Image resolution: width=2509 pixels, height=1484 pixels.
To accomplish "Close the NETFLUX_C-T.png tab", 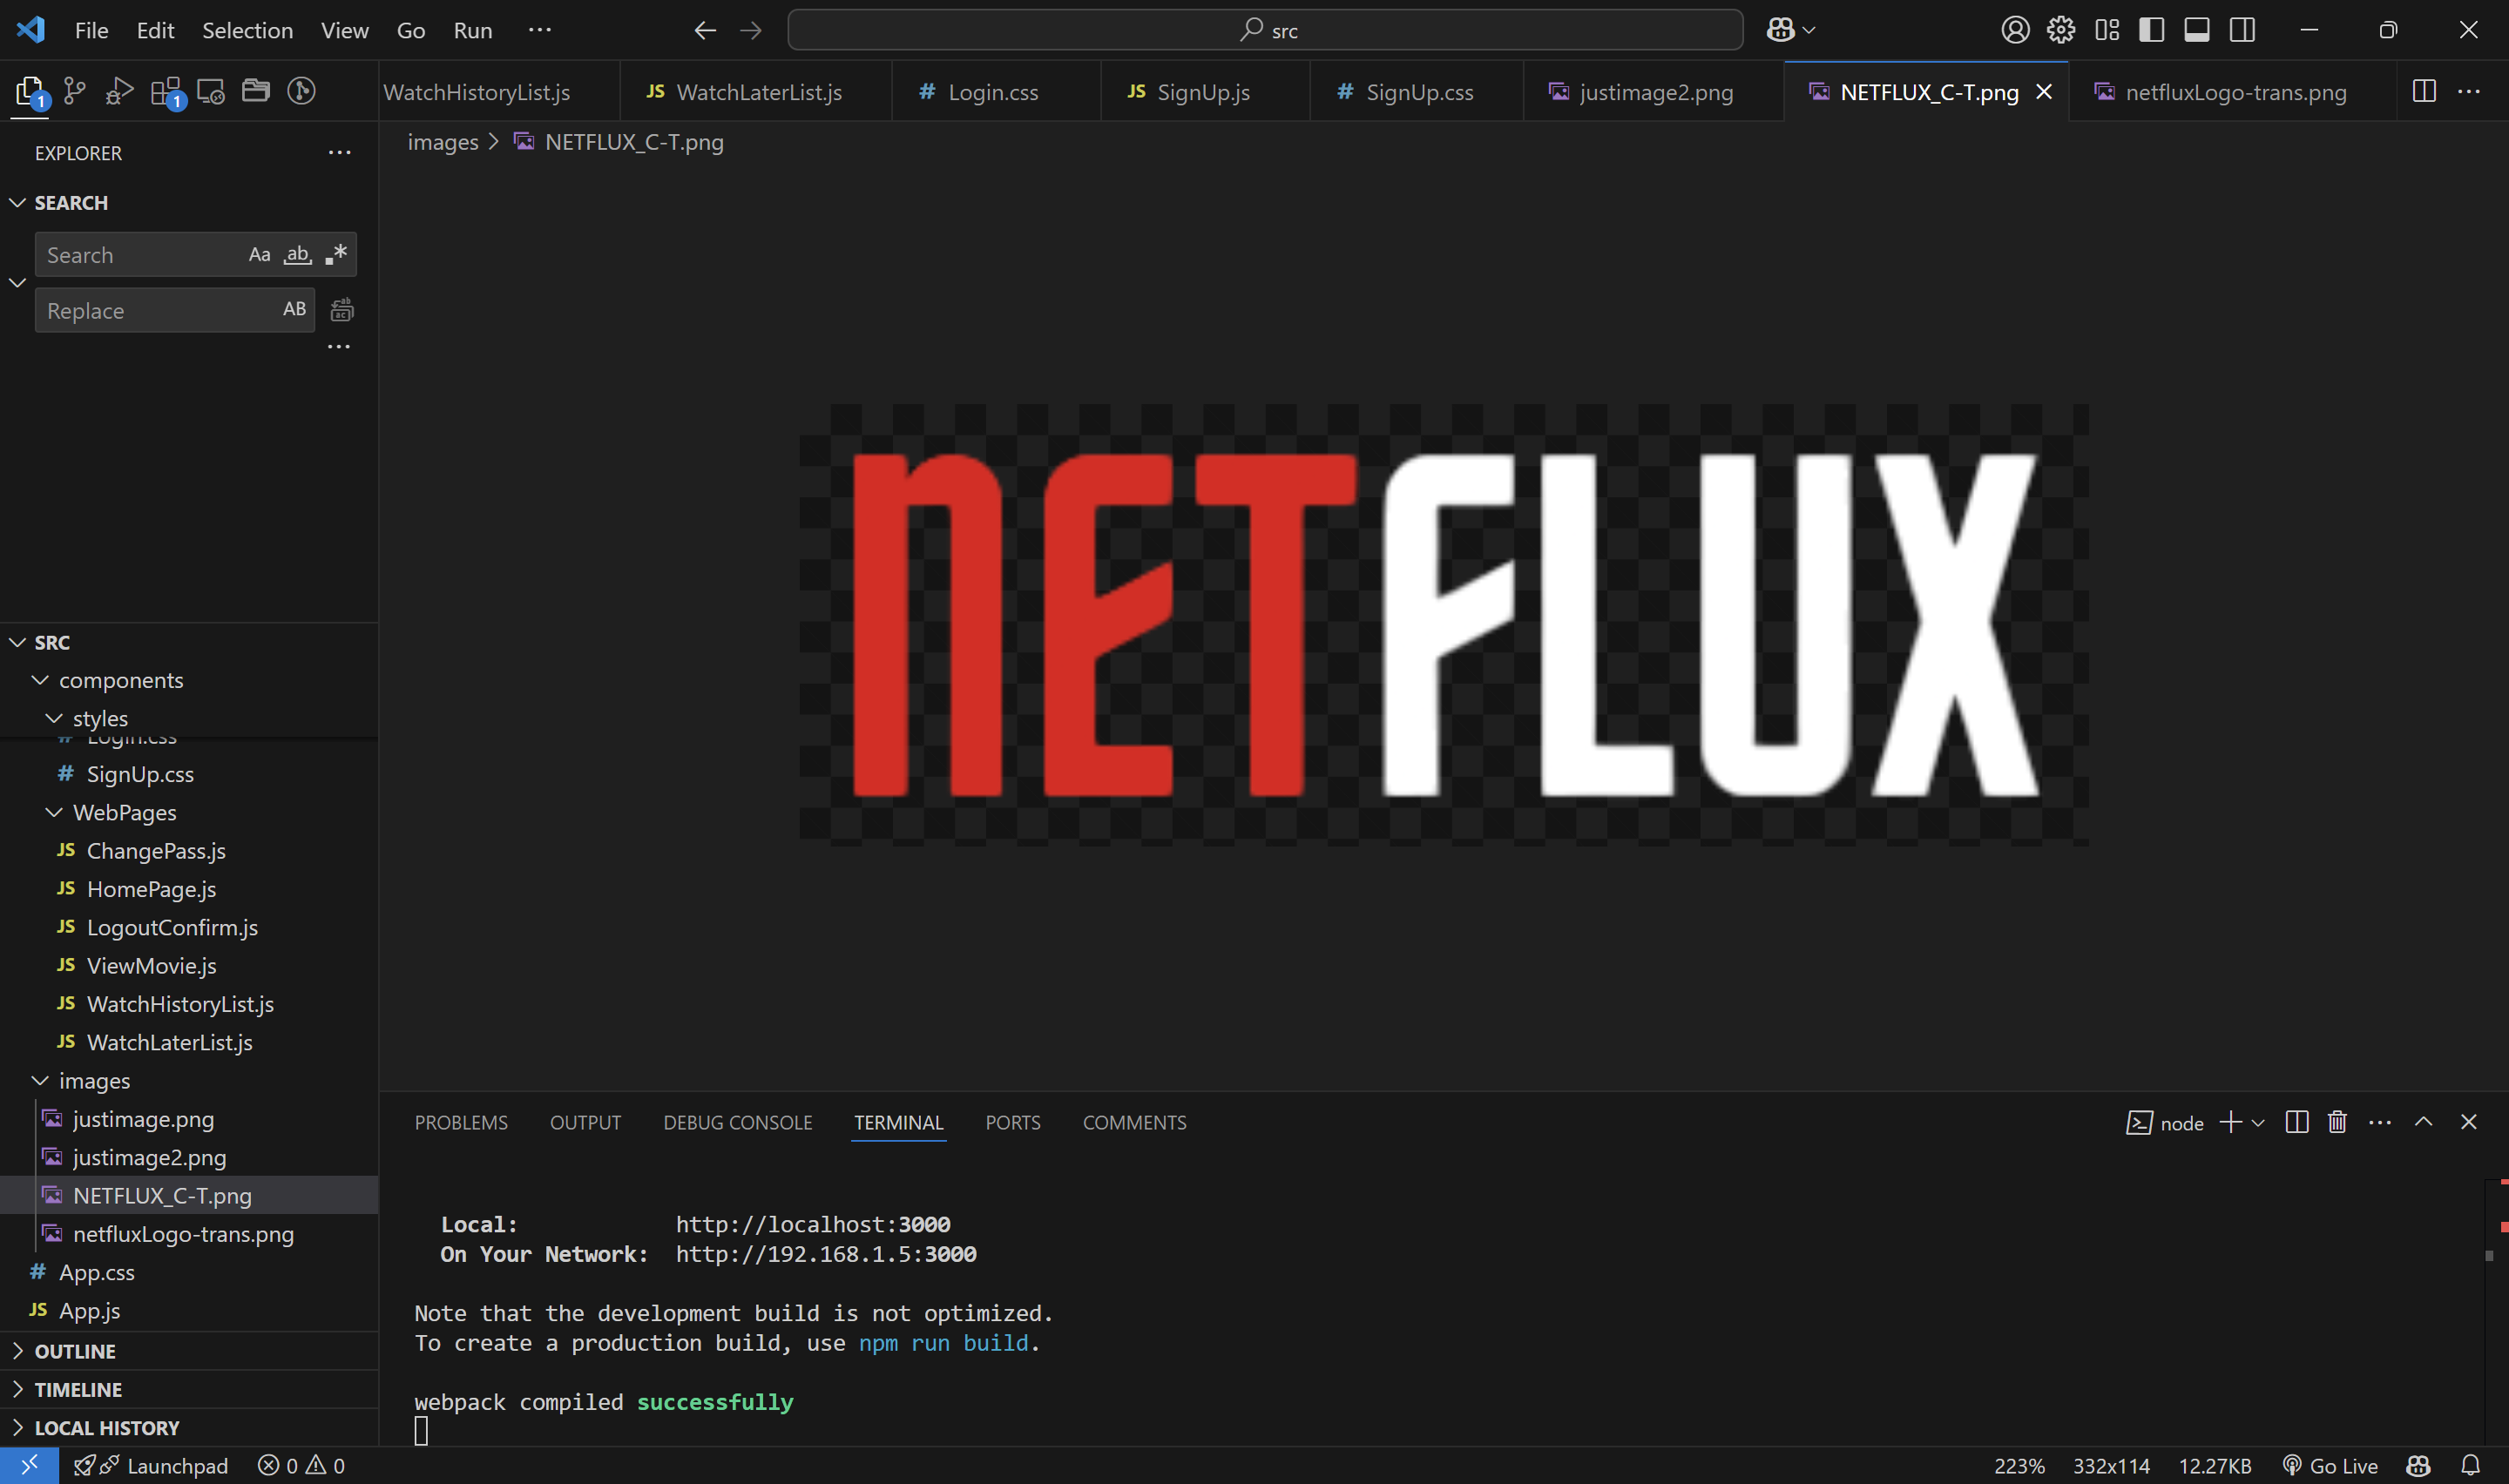I will (2044, 92).
